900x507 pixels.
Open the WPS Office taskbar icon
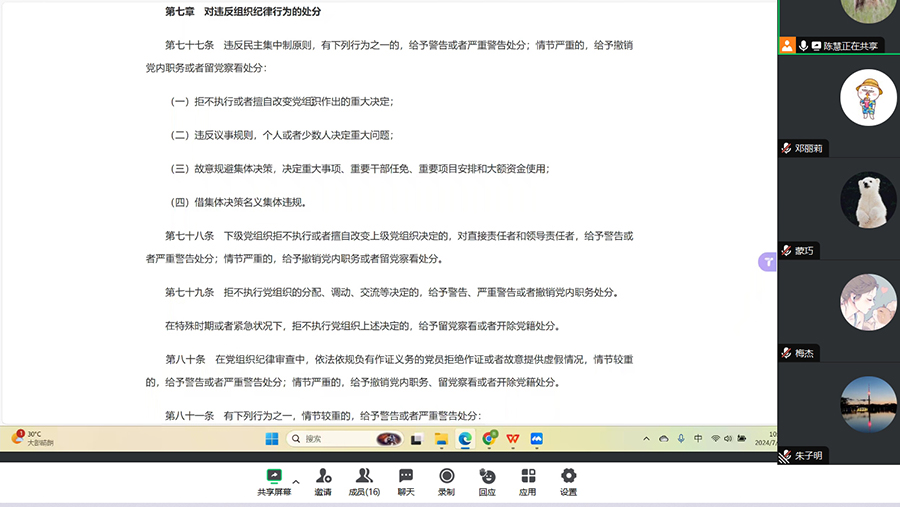[x=512, y=439]
